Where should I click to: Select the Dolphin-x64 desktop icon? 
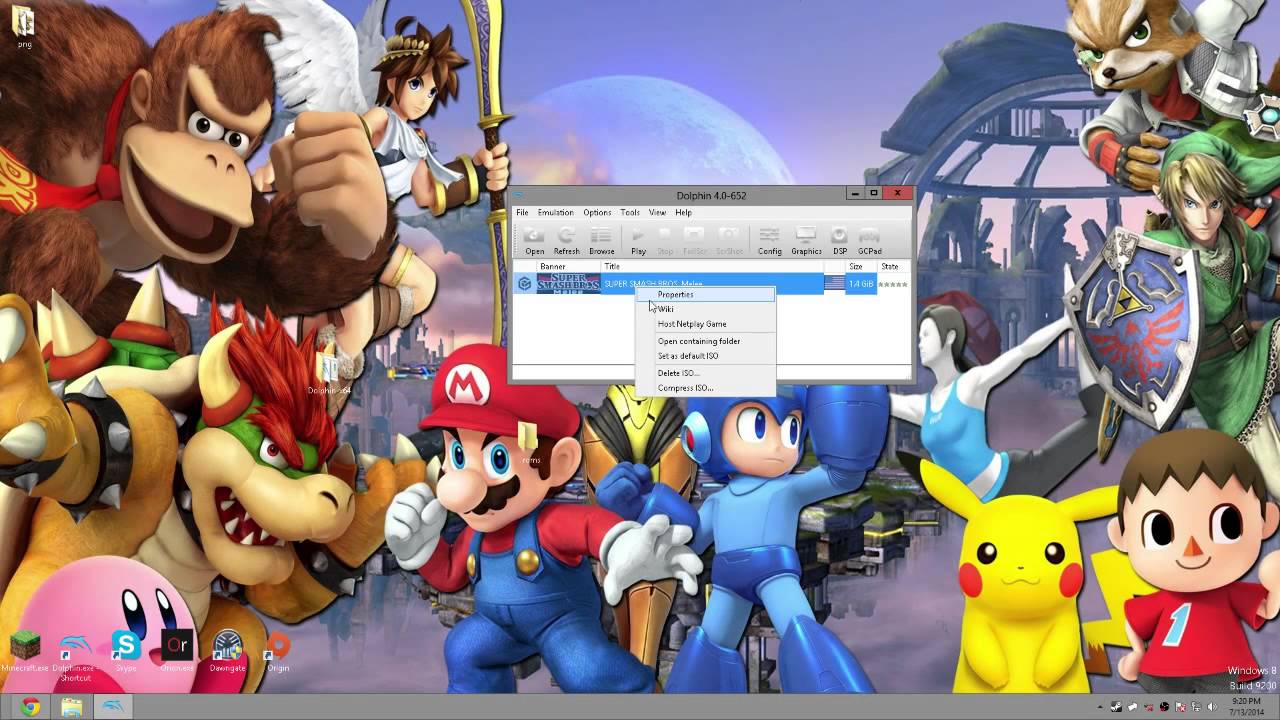[x=329, y=372]
